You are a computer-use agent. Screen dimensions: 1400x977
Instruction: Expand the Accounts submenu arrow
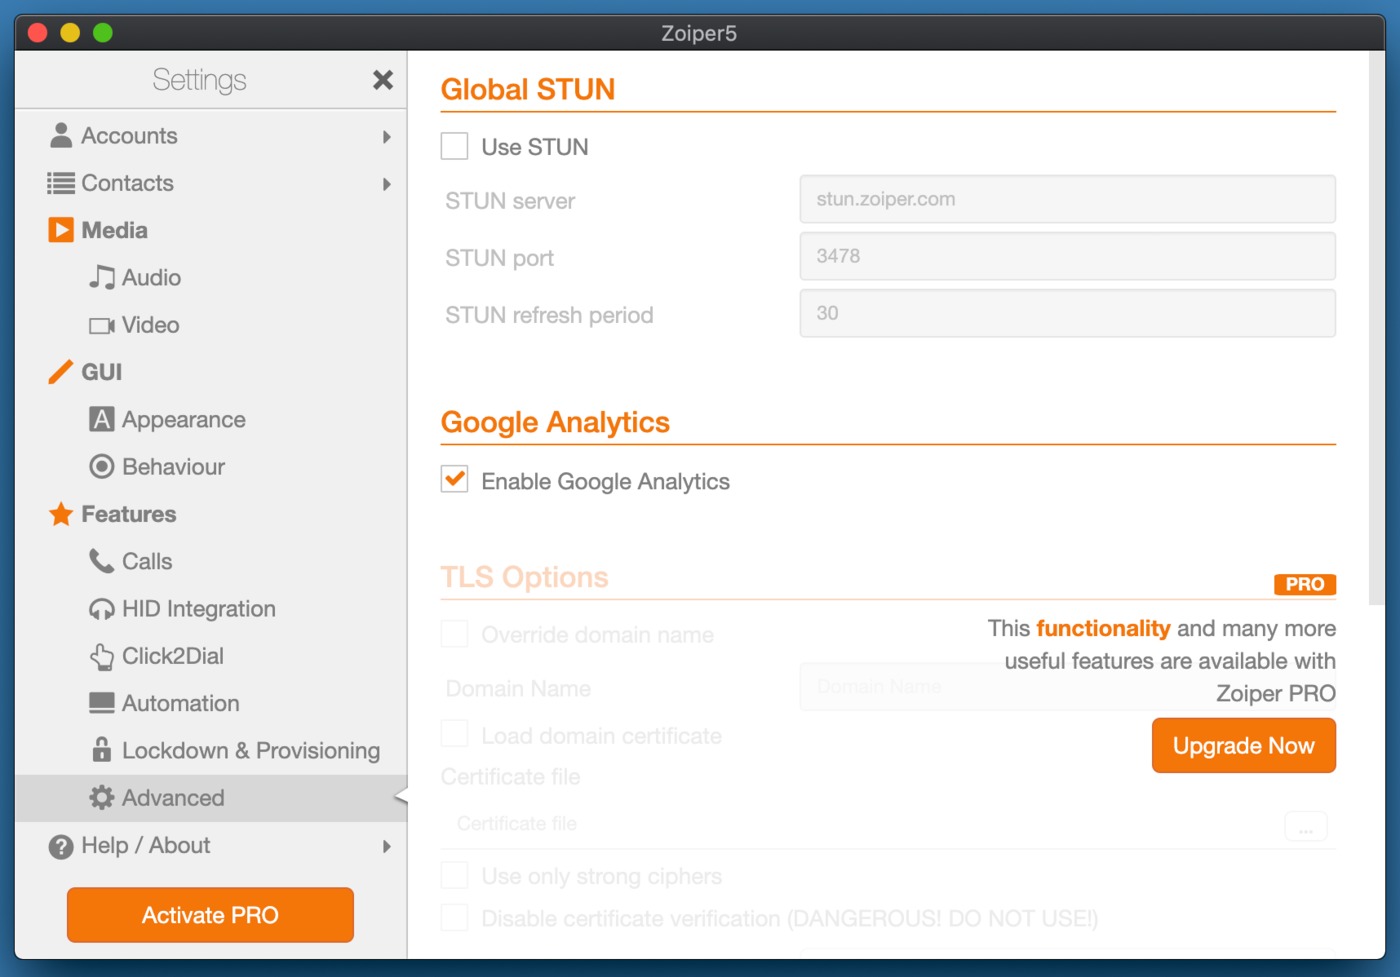tap(387, 137)
